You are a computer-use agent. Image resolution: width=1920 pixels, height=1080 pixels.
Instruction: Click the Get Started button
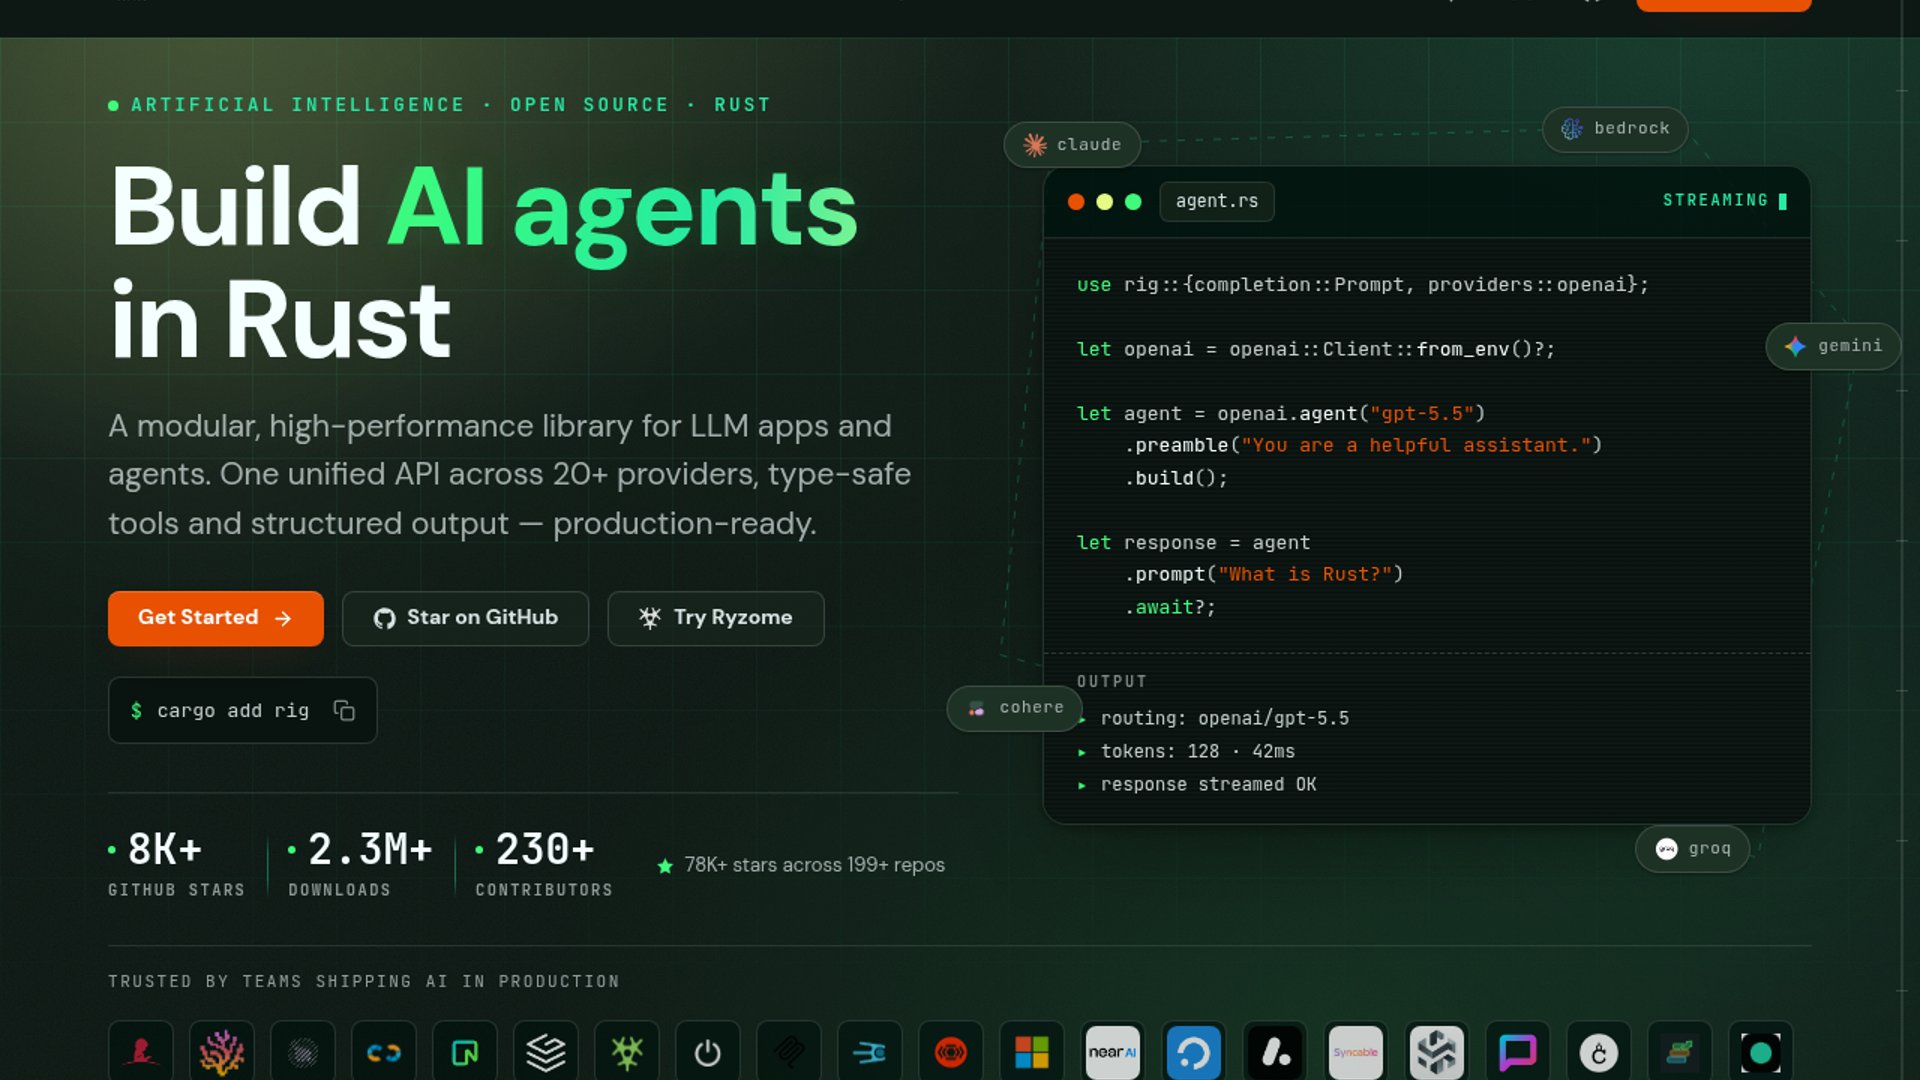click(215, 618)
